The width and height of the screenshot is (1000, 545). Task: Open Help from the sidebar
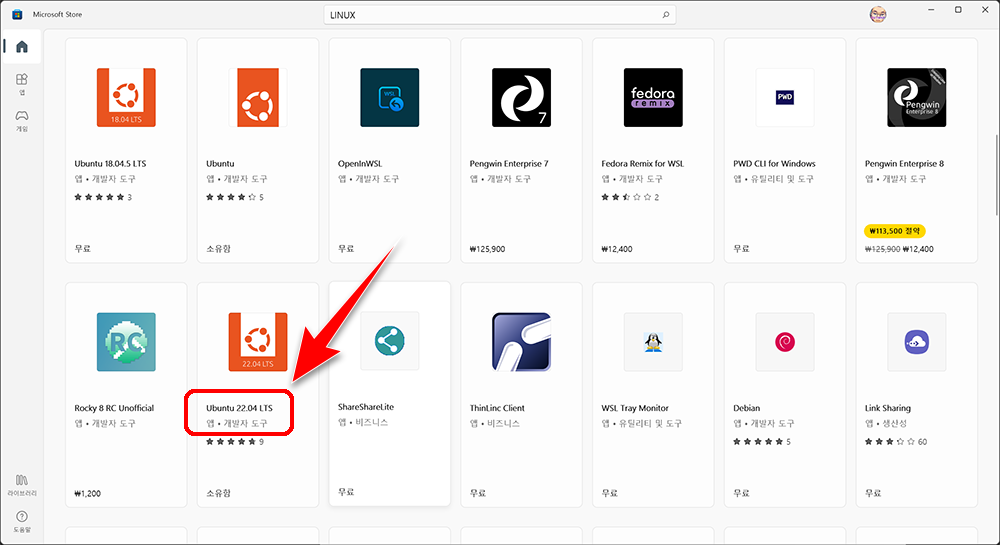[22, 521]
